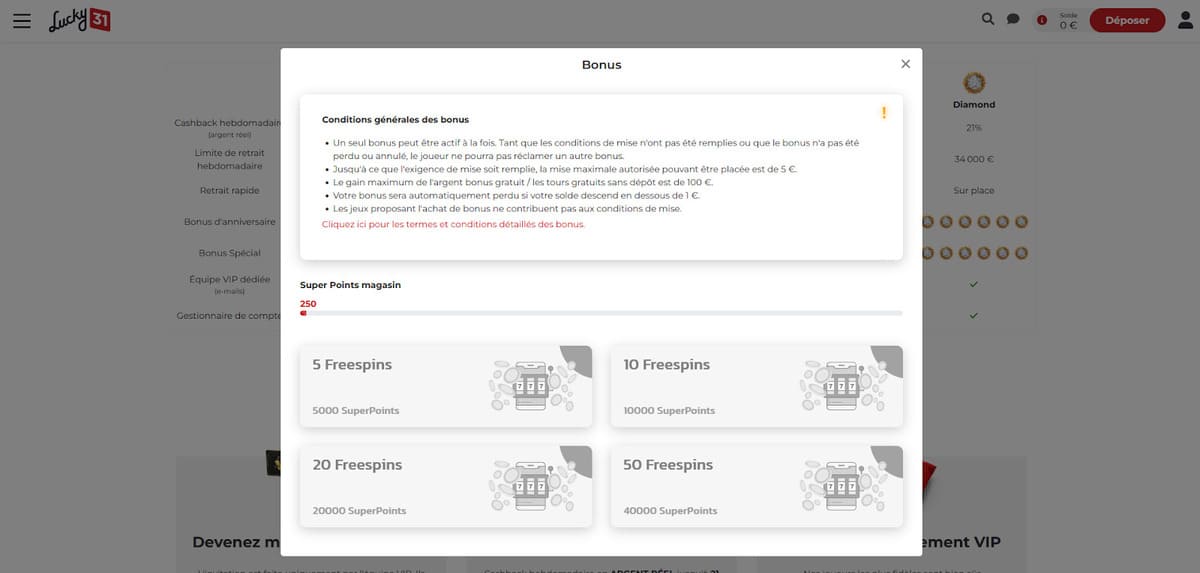
Task: Pick the 20 Freespins reward title
Action: [357, 465]
